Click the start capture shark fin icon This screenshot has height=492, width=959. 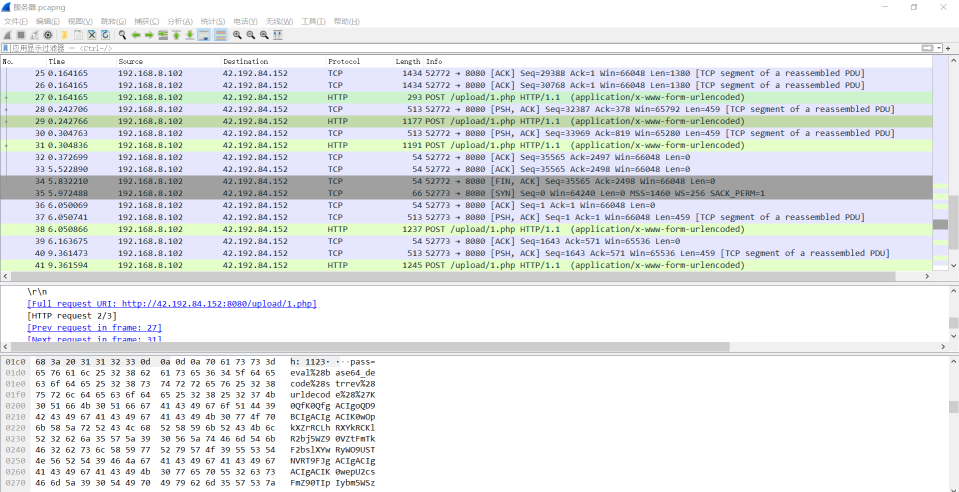click(x=7, y=35)
